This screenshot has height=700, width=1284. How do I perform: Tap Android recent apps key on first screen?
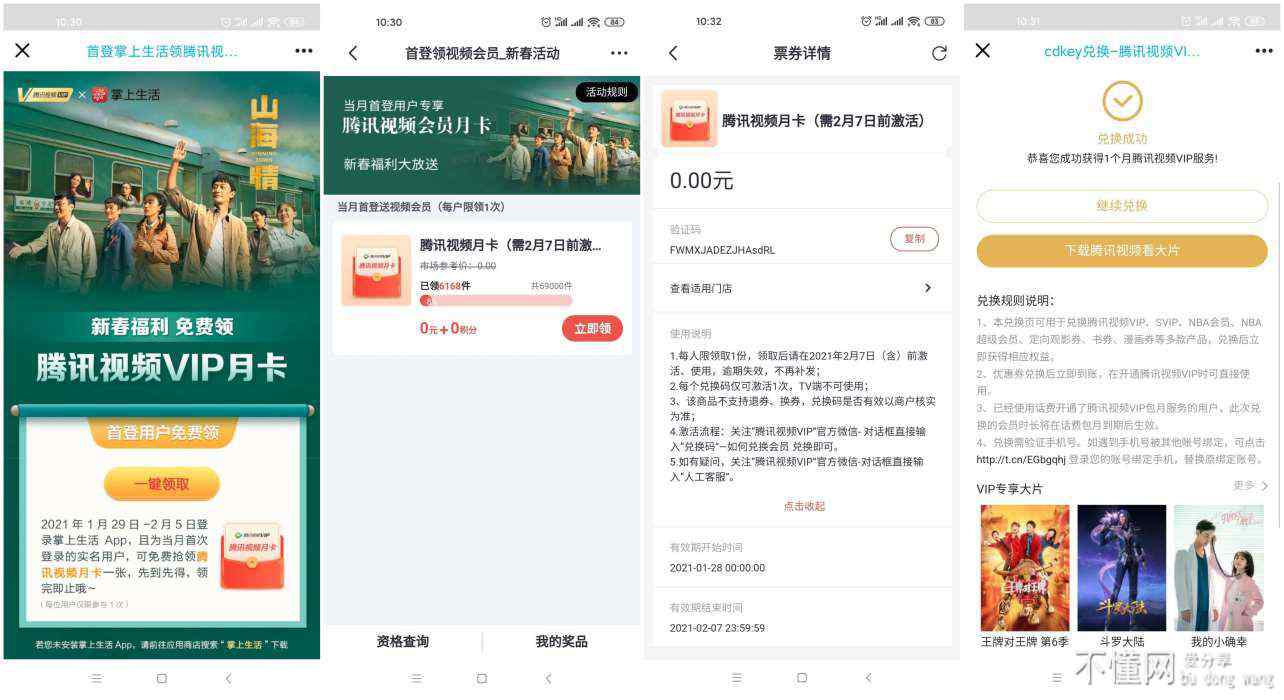96,678
